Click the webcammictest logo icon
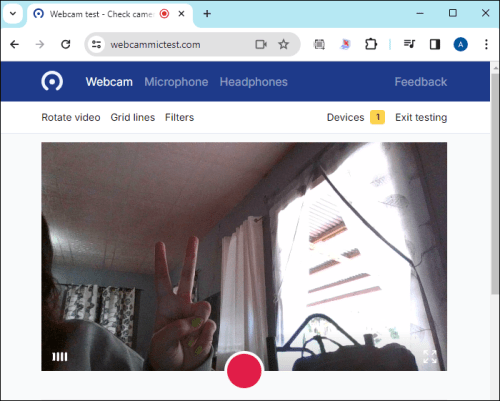 click(52, 81)
